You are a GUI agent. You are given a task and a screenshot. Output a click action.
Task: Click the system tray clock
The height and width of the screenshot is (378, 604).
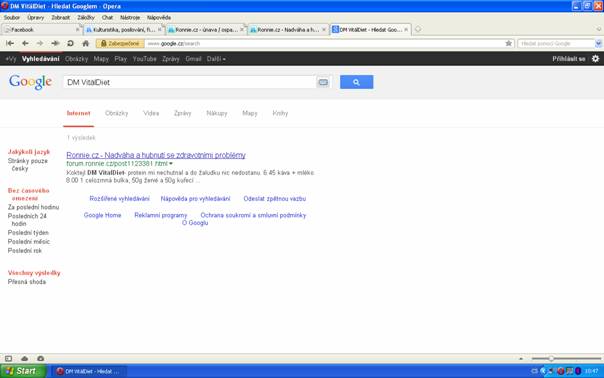[591, 371]
